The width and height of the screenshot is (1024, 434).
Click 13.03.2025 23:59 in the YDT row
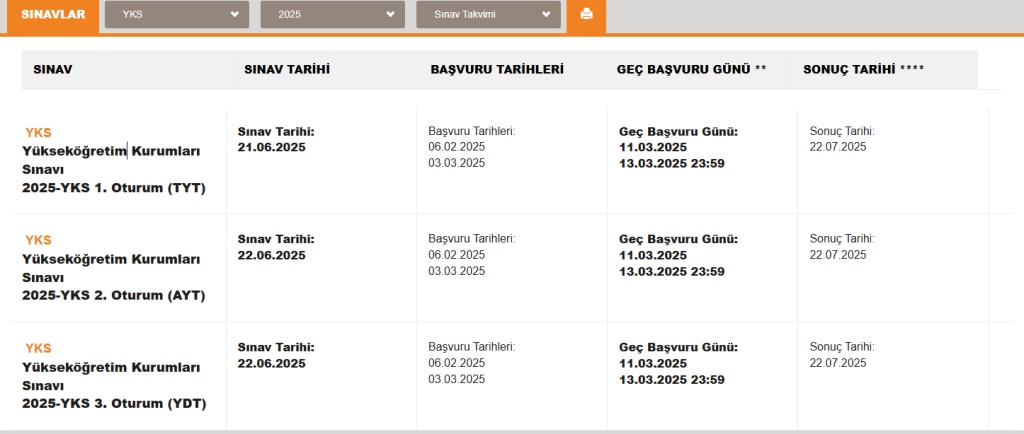click(x=672, y=380)
